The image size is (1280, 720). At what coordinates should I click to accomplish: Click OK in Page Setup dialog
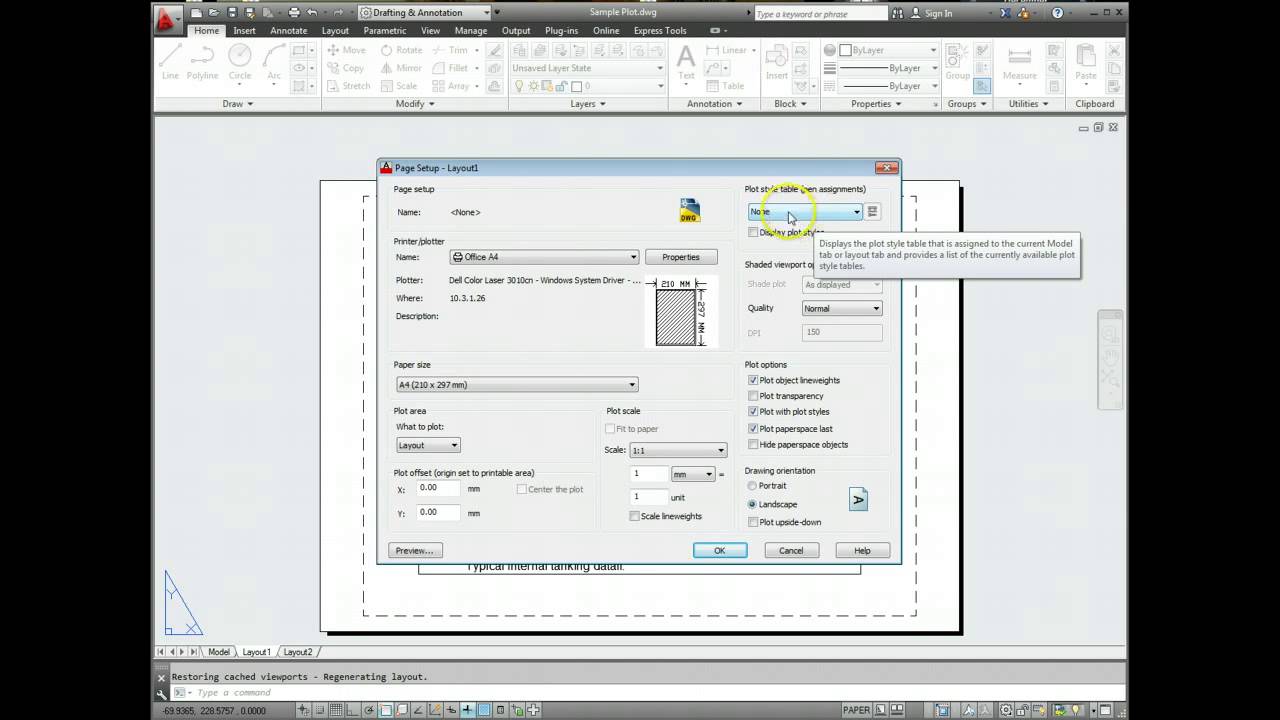(x=720, y=550)
